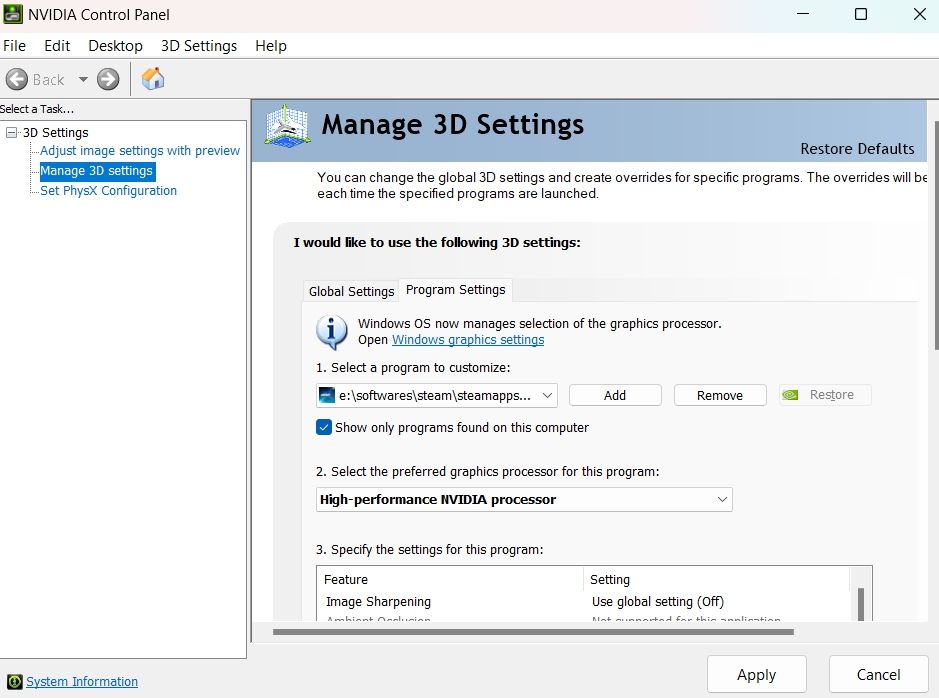Switch to the Global Settings tab
This screenshot has width=939, height=698.
351,291
